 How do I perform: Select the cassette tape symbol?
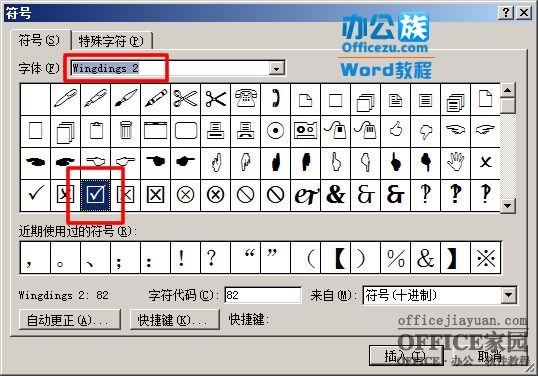tap(306, 131)
